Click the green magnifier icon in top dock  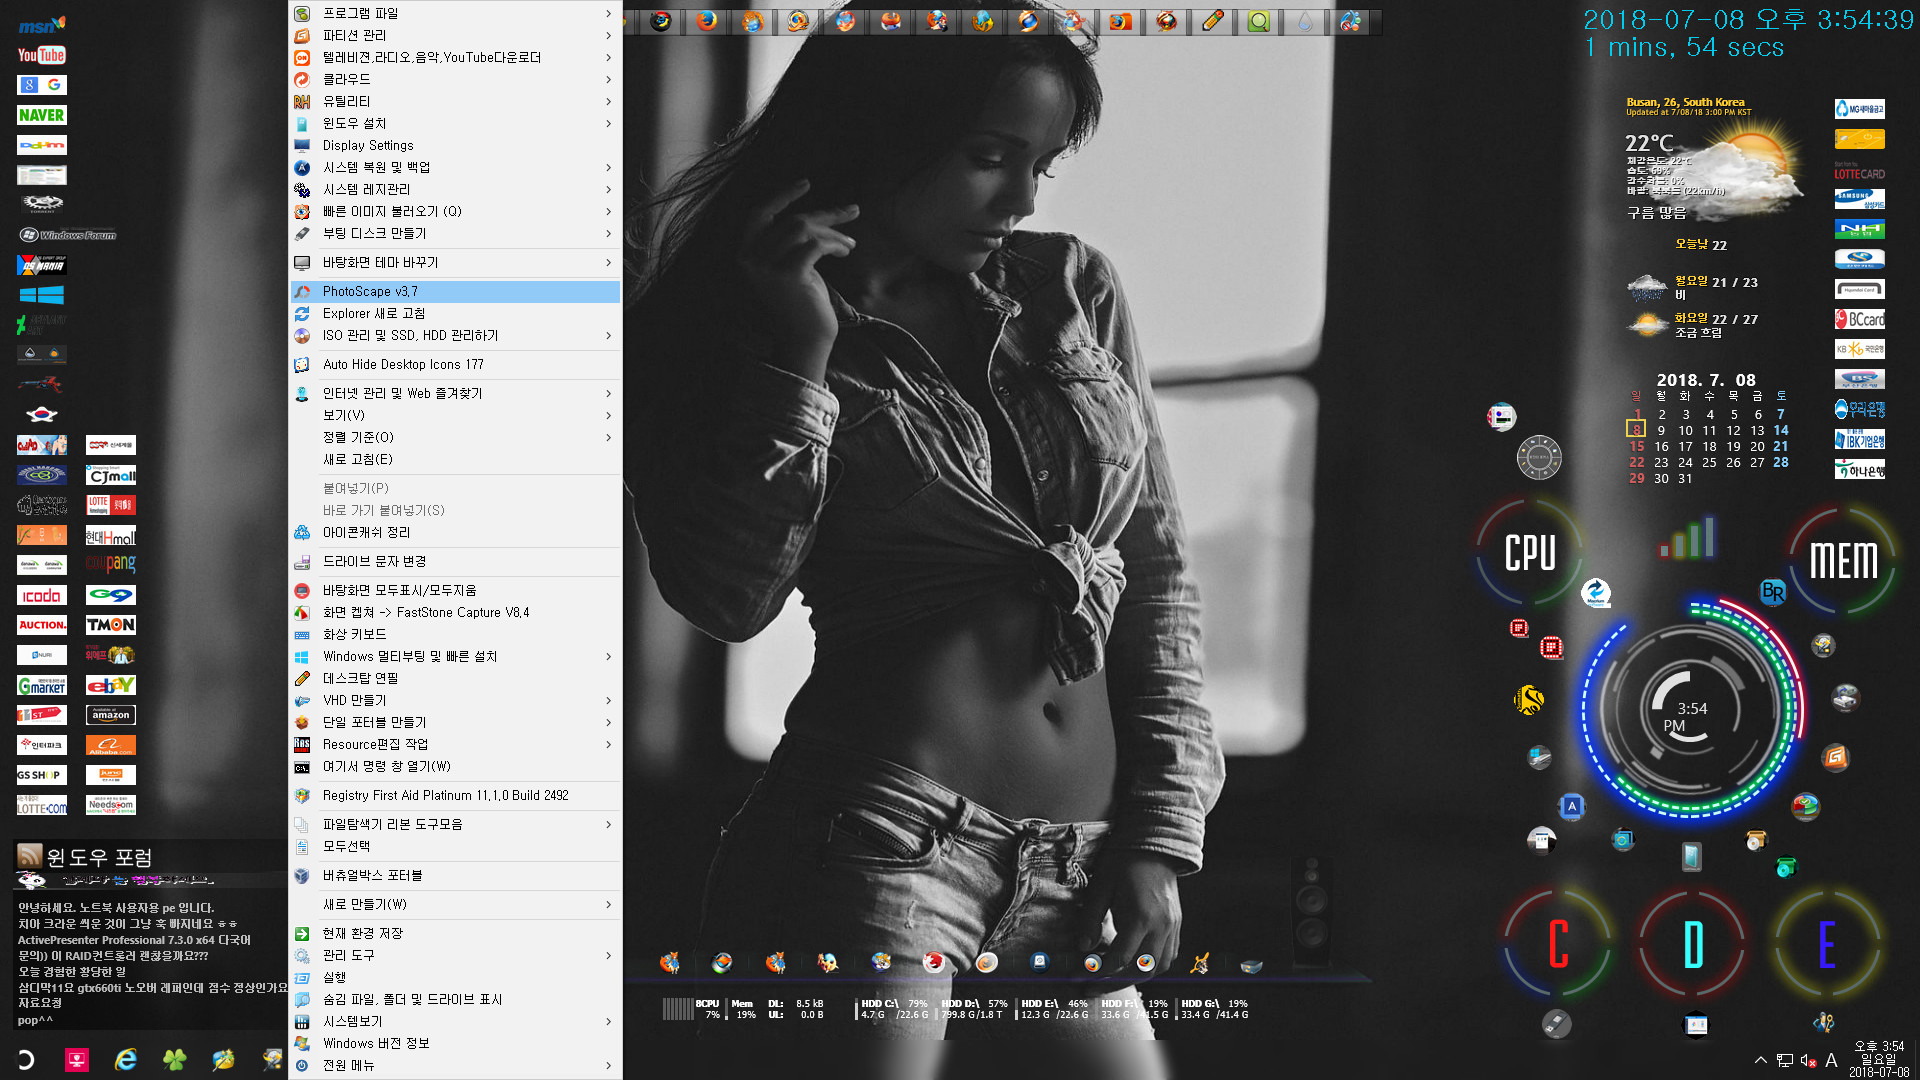point(1258,21)
